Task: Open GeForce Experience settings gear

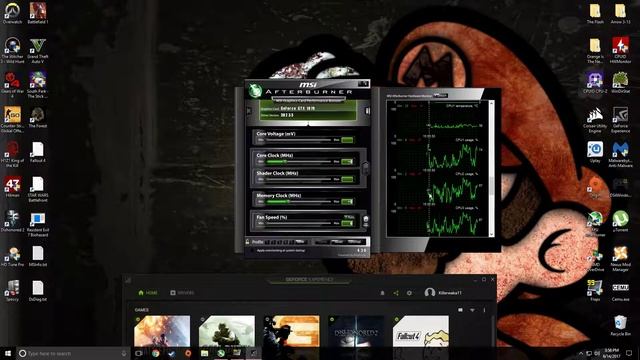Action: coord(409,293)
